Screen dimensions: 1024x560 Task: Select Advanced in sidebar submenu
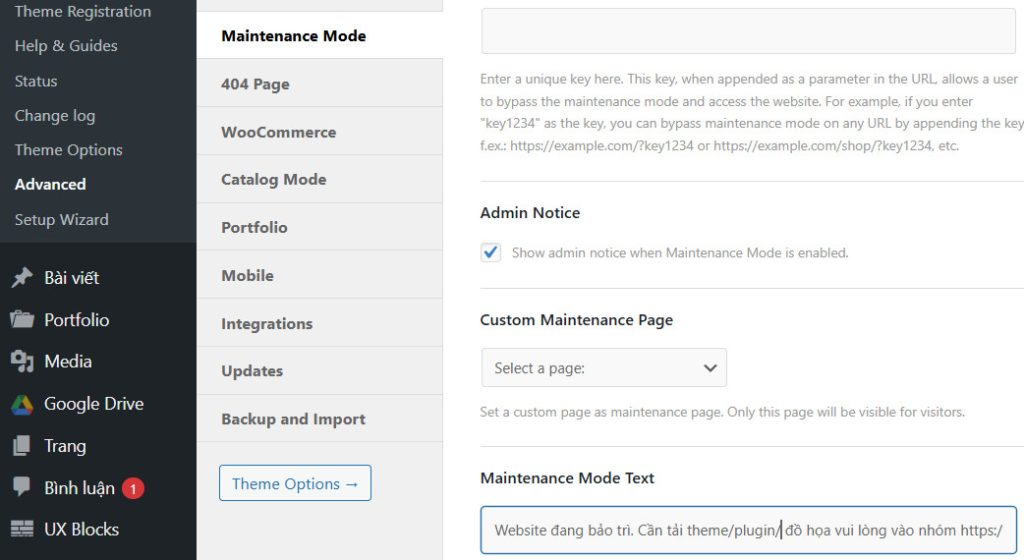(x=50, y=184)
